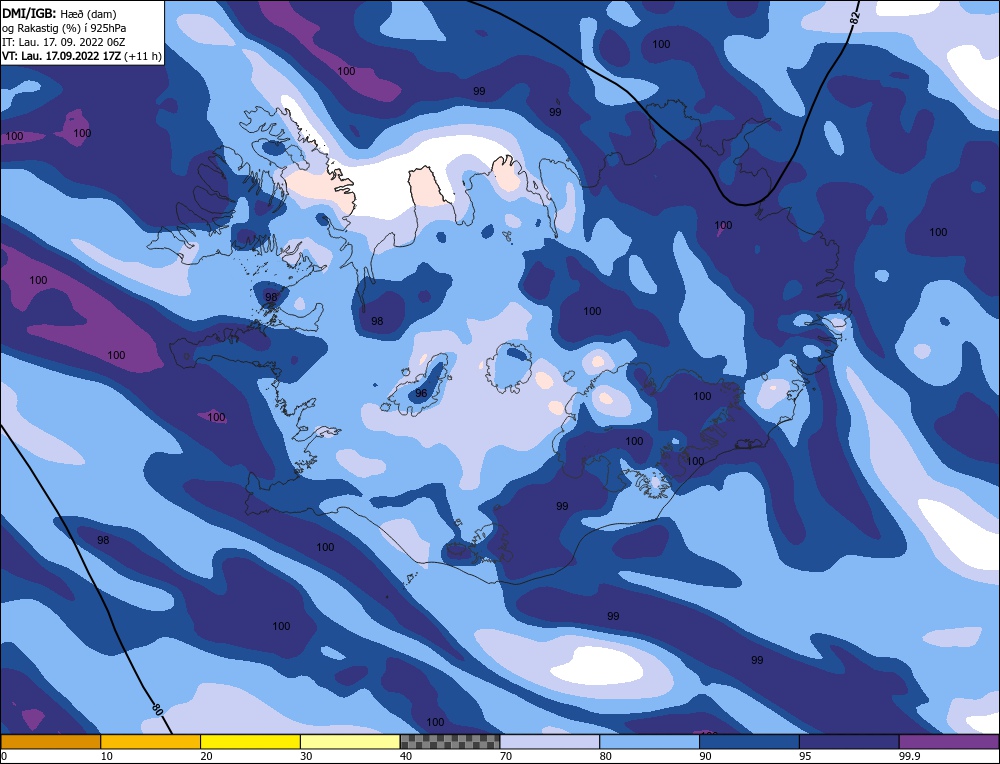Image resolution: width=1000 pixels, height=764 pixels.
Task: Click the legend tick label '20'
Action: [206, 756]
